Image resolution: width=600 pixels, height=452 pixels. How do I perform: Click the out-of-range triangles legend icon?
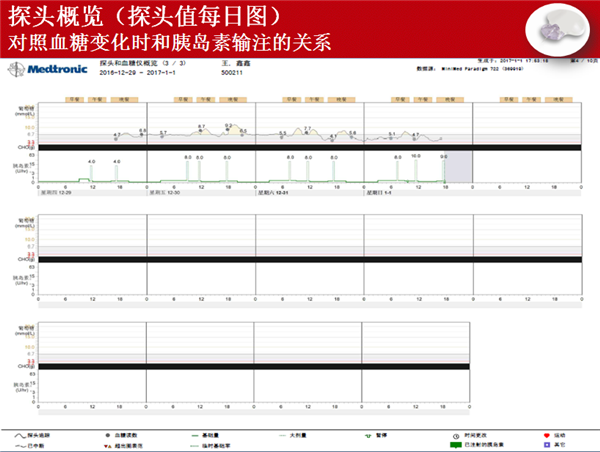[x=108, y=446]
